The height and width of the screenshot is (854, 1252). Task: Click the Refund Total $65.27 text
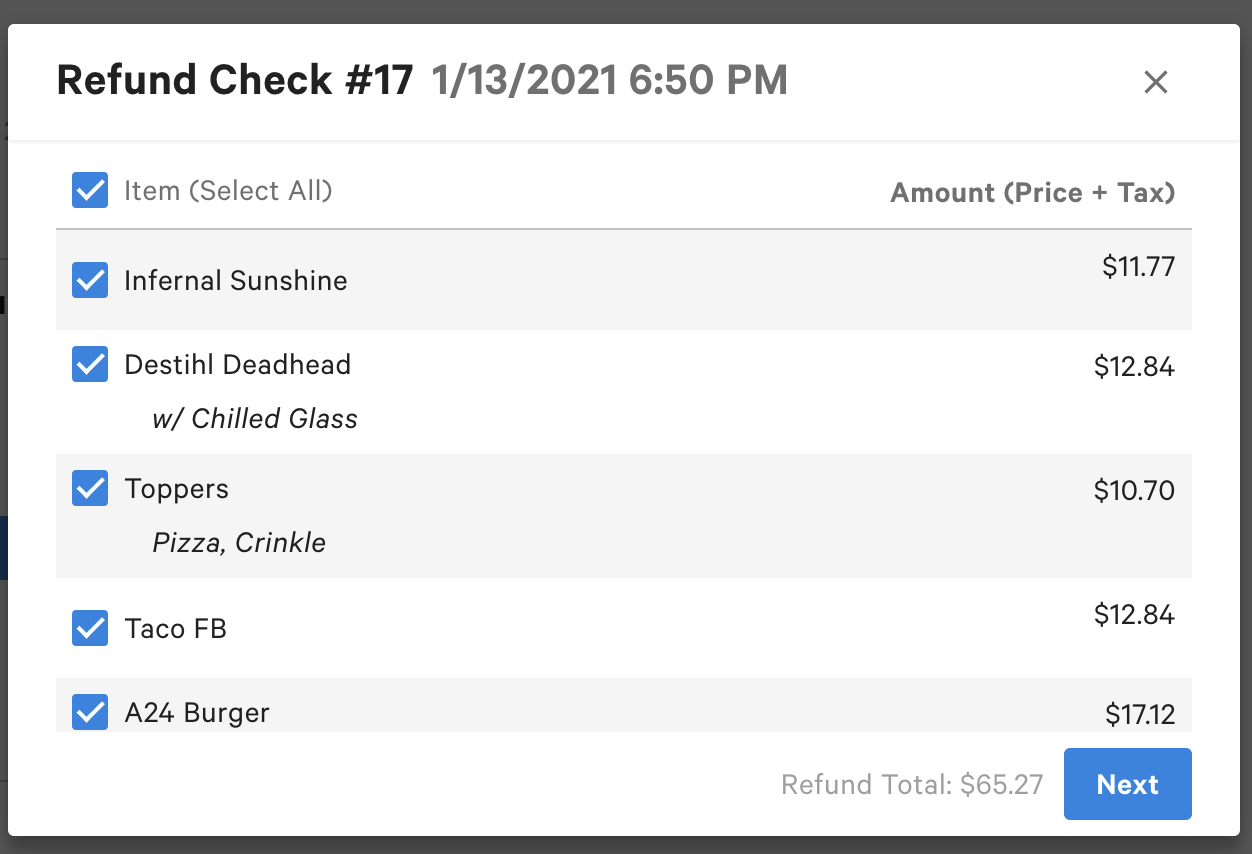point(911,784)
